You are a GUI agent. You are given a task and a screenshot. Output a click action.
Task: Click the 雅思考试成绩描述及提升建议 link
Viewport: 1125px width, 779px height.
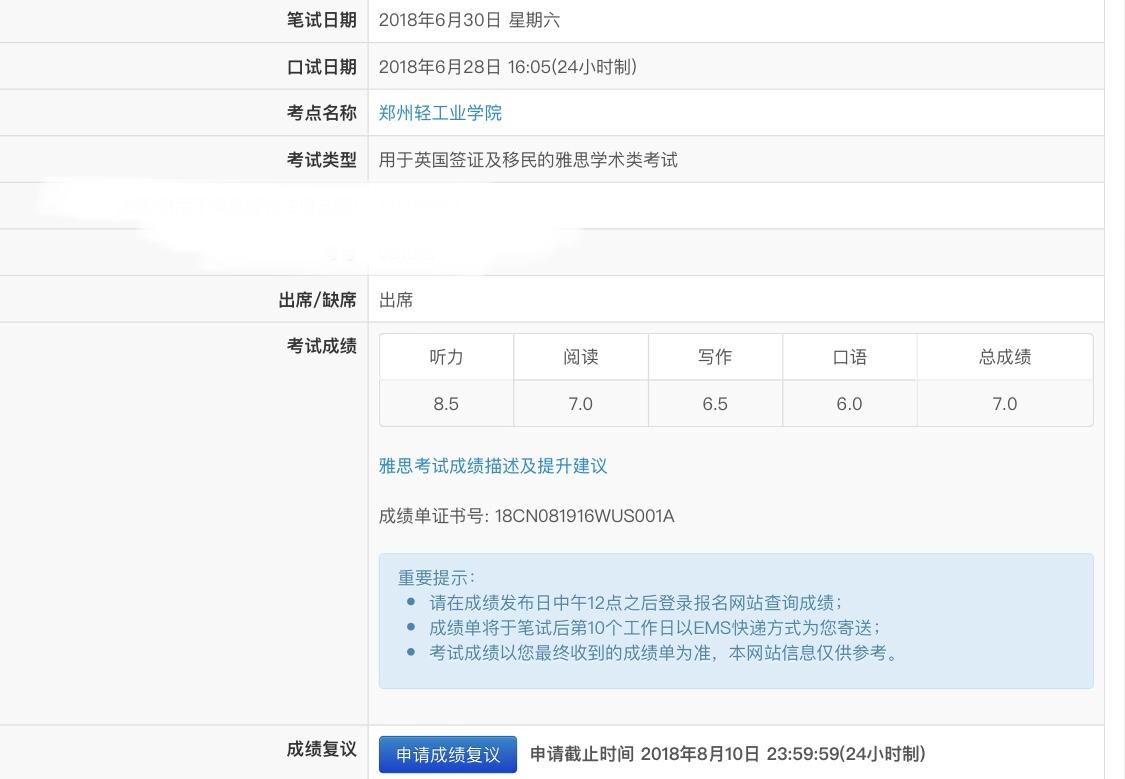[492, 466]
